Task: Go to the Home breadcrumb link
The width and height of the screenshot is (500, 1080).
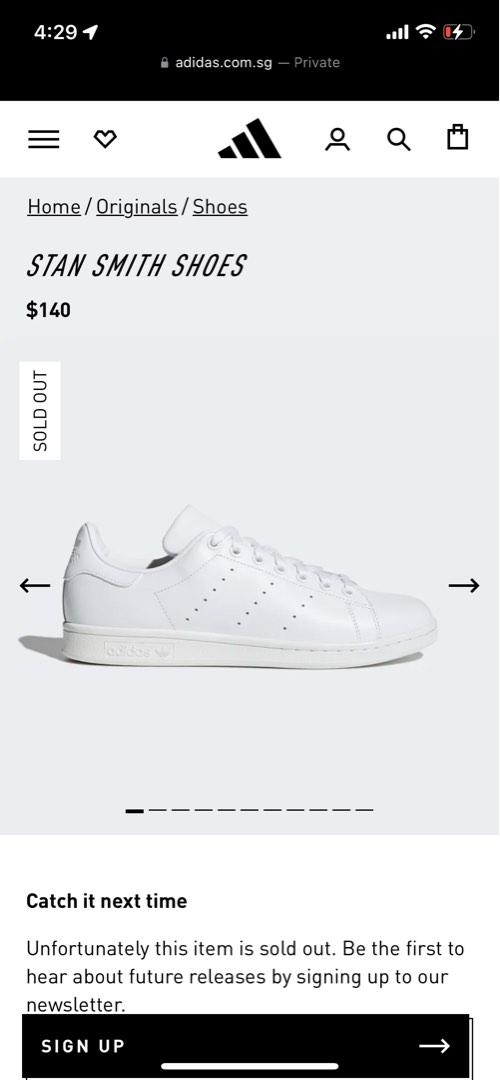Action: [54, 207]
